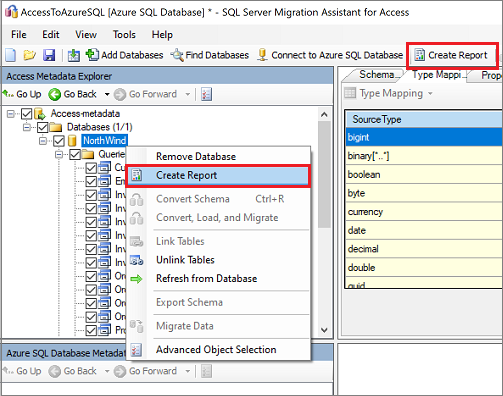Open the File menu
The width and height of the screenshot is (503, 396).
click(x=19, y=35)
